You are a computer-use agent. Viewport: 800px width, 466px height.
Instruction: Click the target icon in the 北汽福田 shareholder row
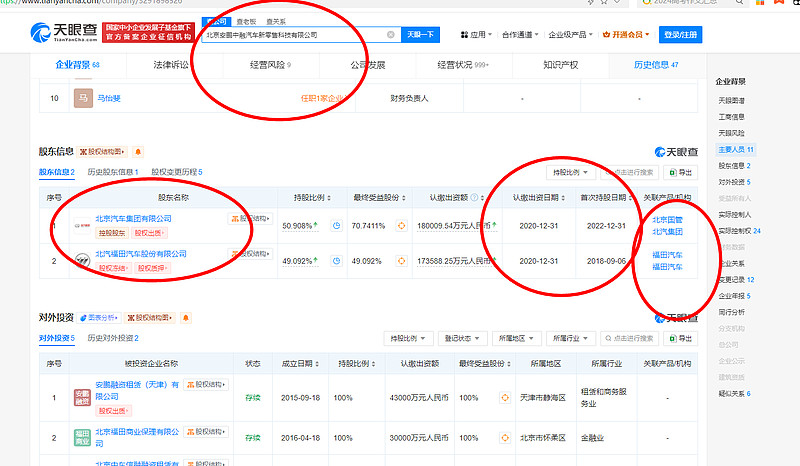pos(402,261)
